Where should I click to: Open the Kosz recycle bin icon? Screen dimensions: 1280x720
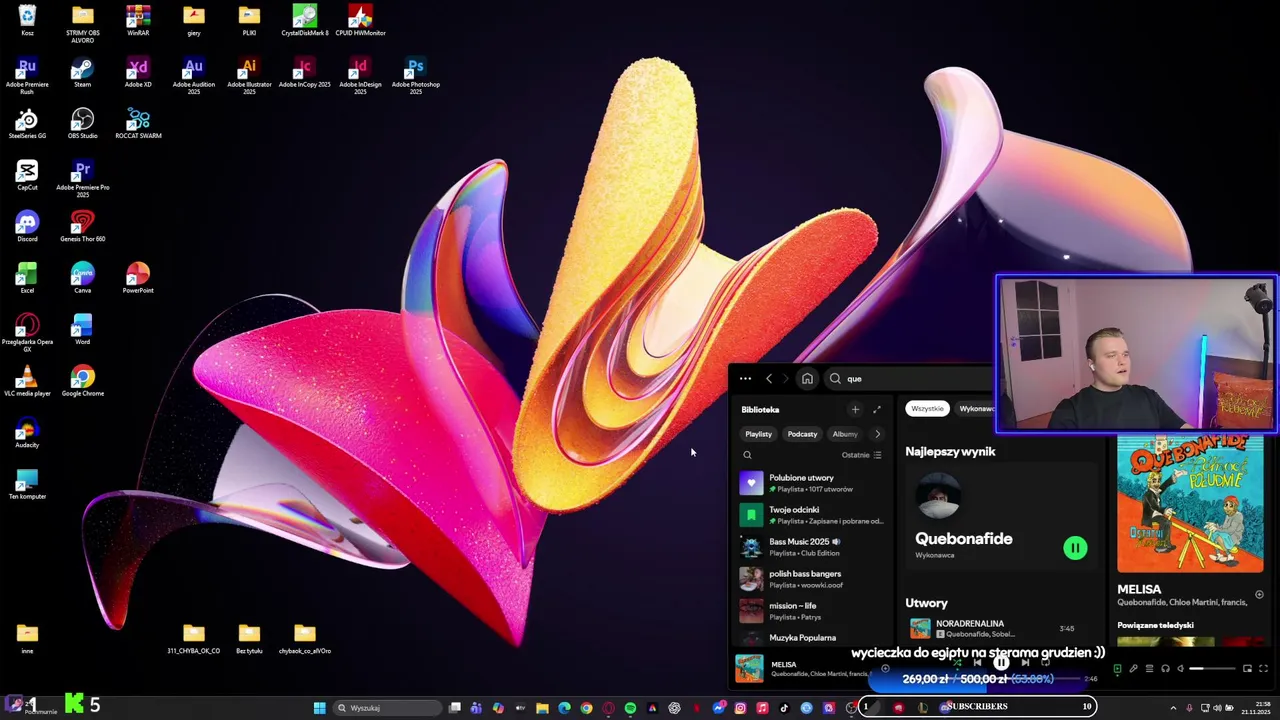tap(27, 20)
